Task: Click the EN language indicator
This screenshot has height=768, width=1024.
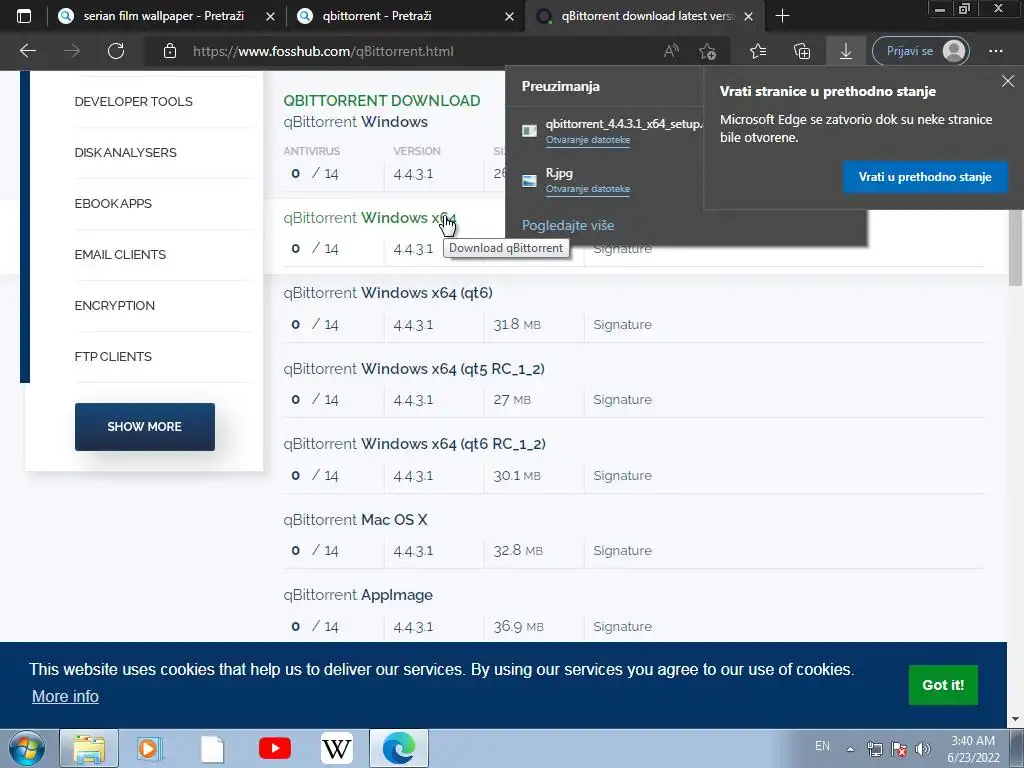Action: (x=822, y=746)
